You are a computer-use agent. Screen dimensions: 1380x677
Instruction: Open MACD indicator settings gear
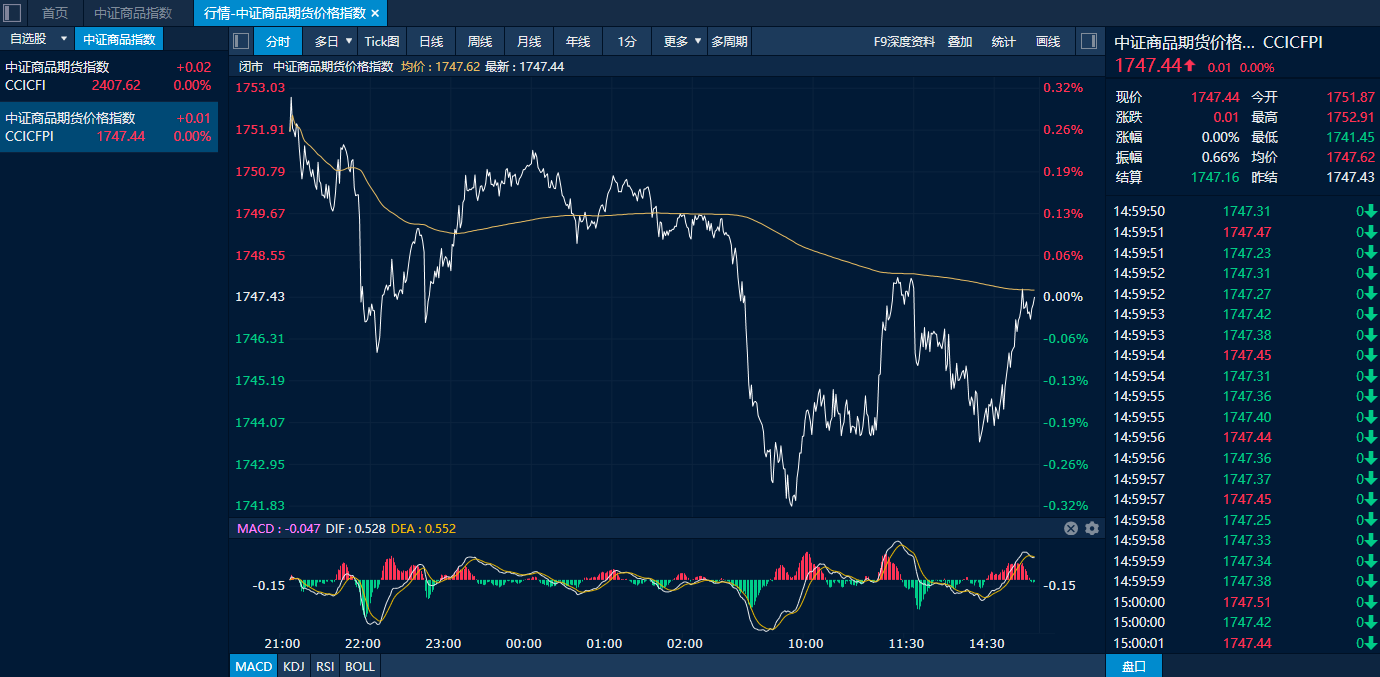pyautogui.click(x=1091, y=528)
